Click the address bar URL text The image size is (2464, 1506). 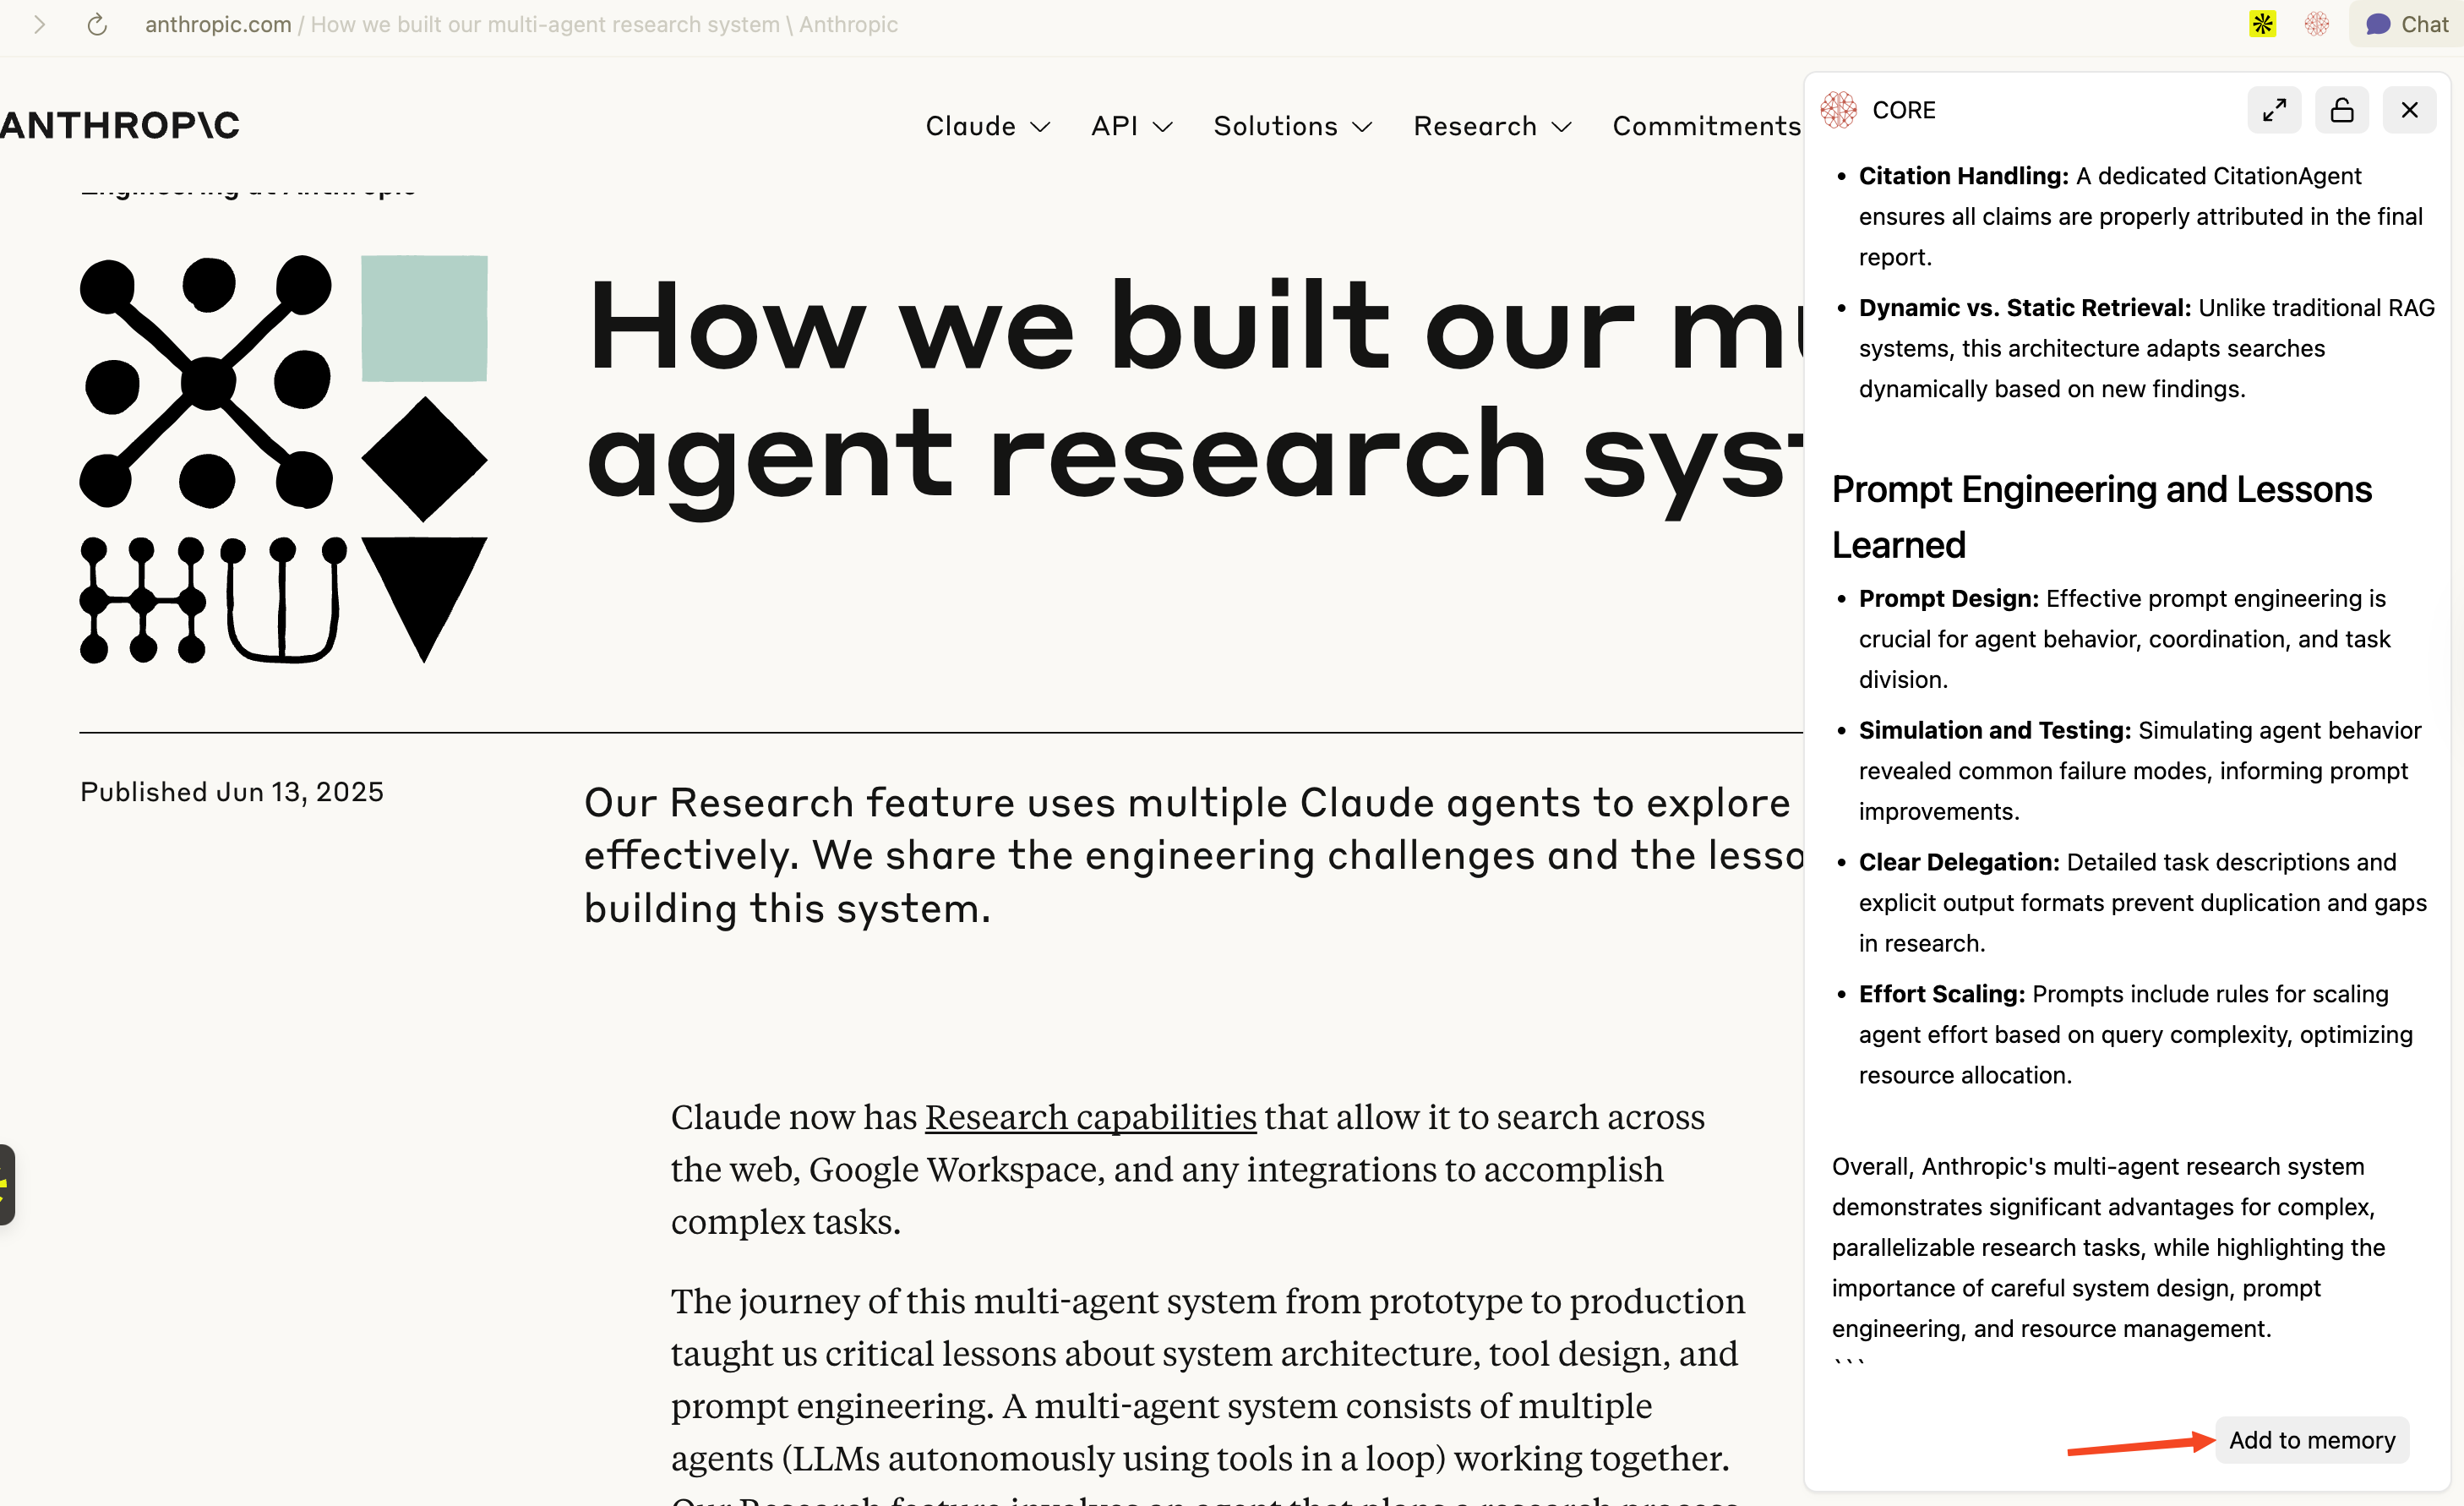pos(520,24)
